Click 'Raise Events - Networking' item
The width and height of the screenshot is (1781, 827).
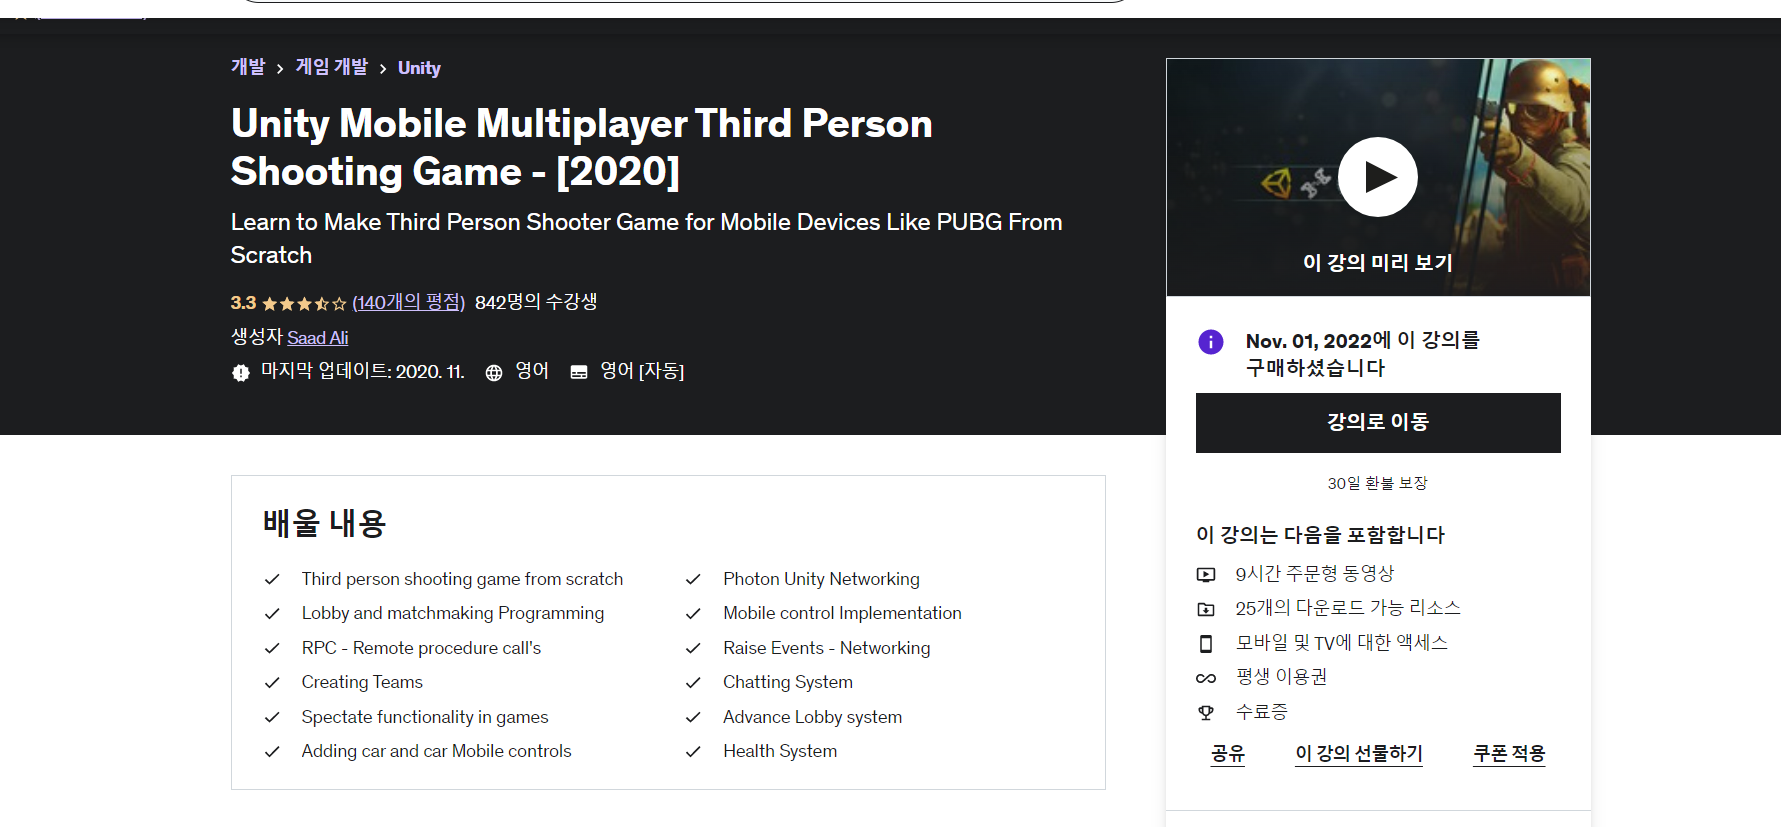[x=827, y=648]
